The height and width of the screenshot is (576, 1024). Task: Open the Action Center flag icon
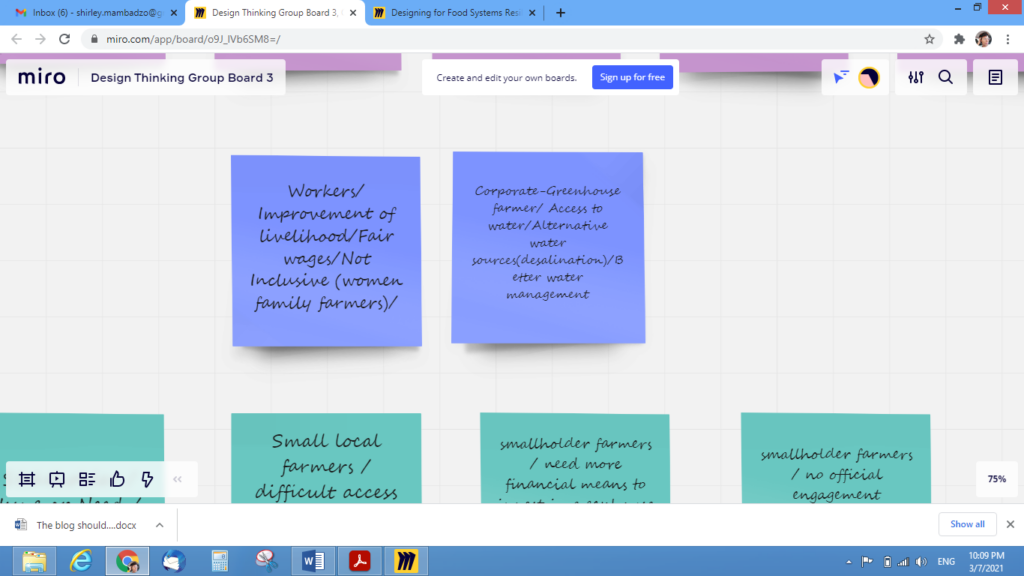(867, 562)
